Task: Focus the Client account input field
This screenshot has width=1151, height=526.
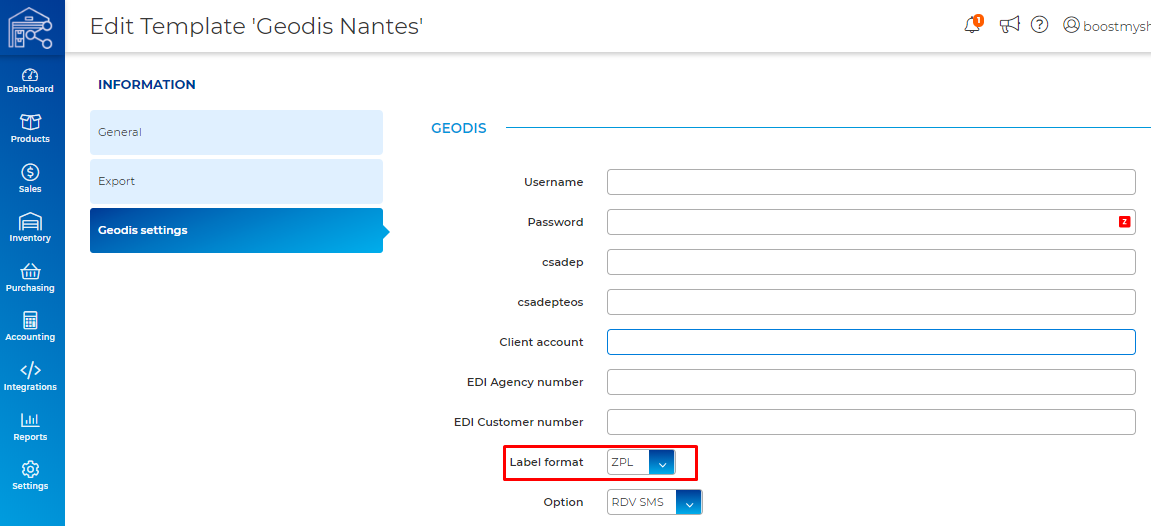Action: (x=871, y=342)
